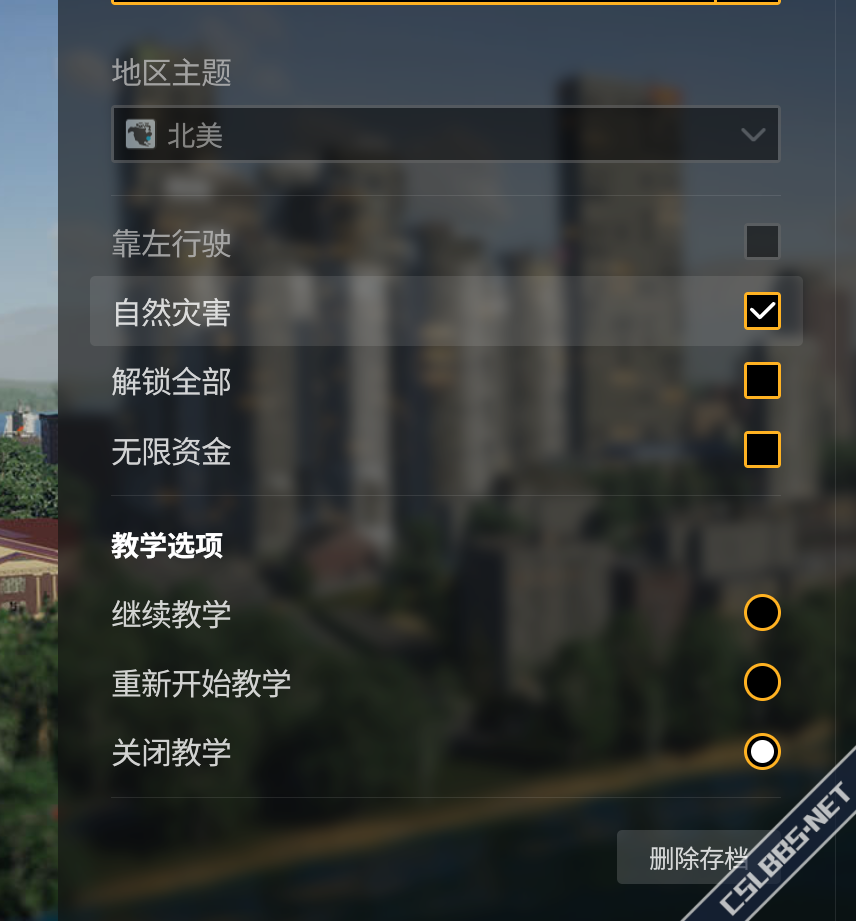Select the 重新开始教学 radio button
This screenshot has height=921, width=856.
(762, 682)
